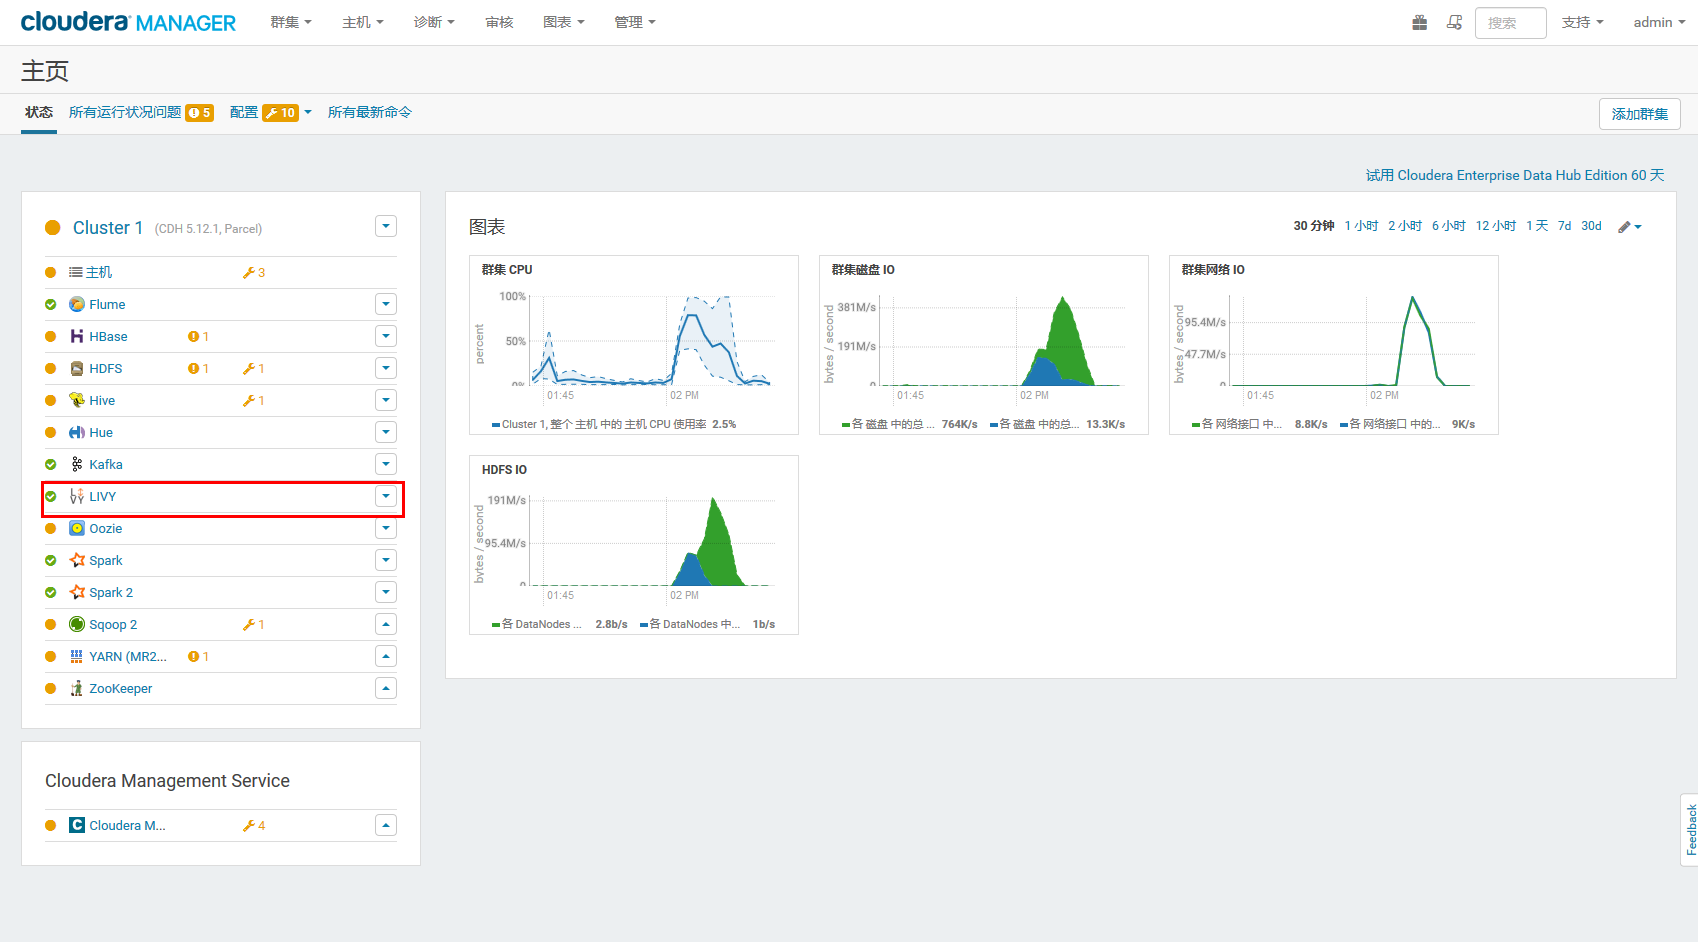Click the Hue service icon
This screenshot has height=942, width=1698.
click(x=77, y=432)
